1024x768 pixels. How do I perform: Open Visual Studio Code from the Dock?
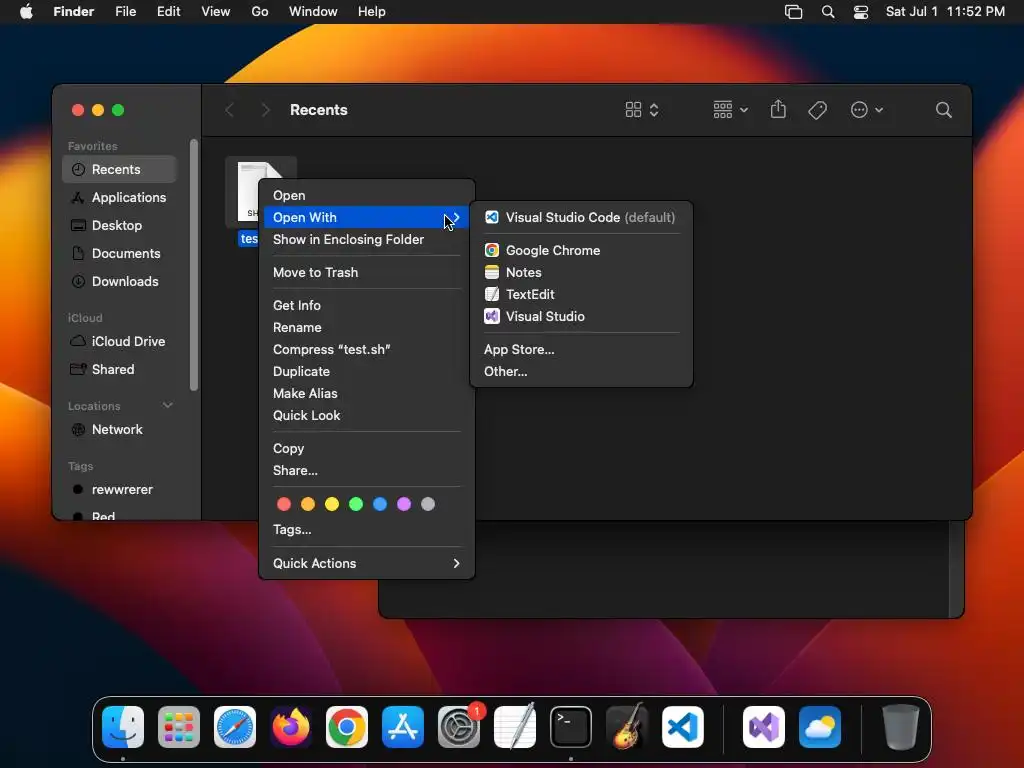683,727
